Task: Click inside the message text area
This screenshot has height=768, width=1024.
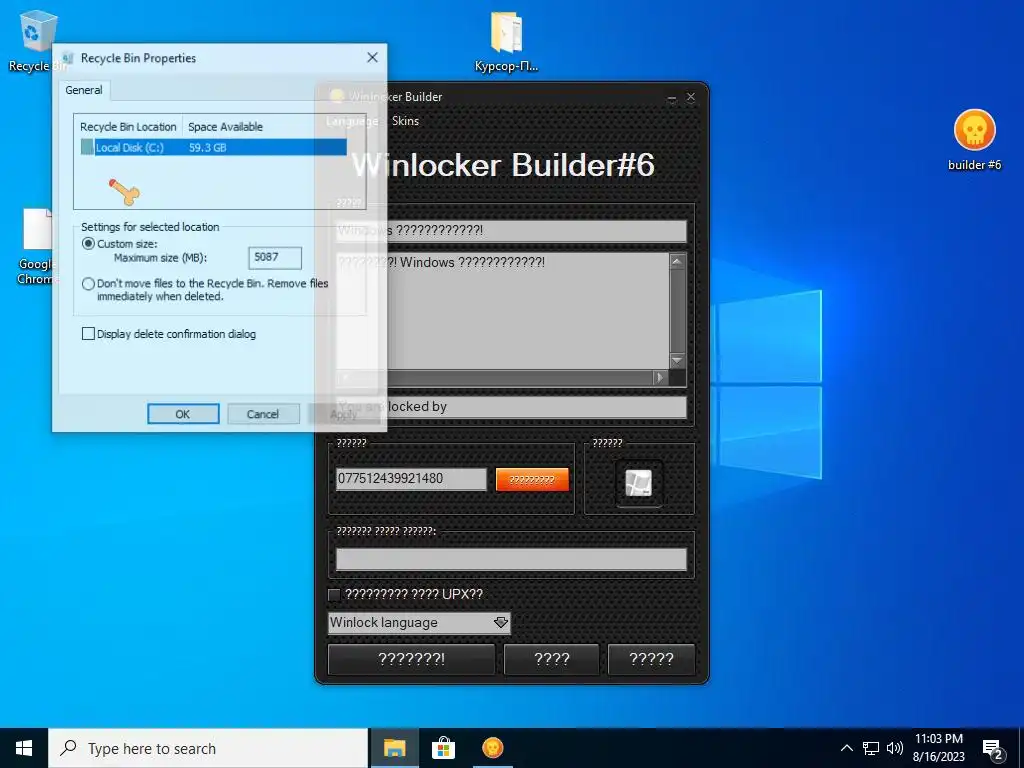Action: click(503, 312)
